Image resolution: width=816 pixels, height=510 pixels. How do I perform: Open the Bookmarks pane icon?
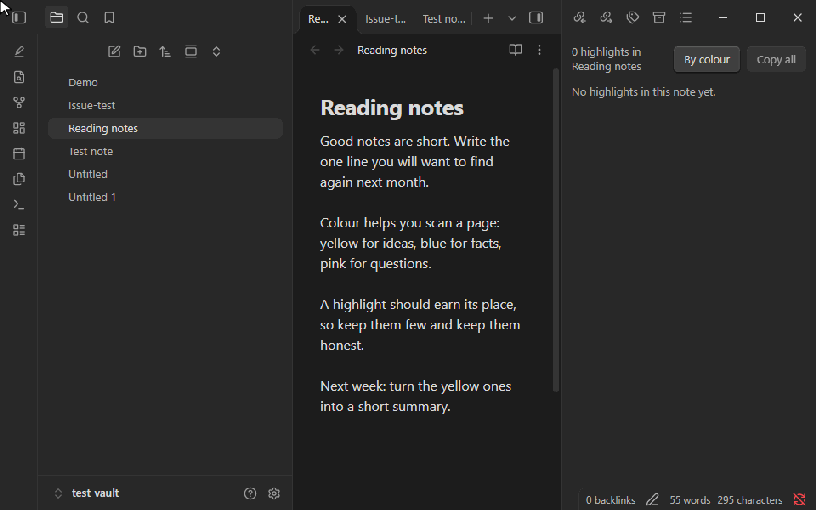109,18
